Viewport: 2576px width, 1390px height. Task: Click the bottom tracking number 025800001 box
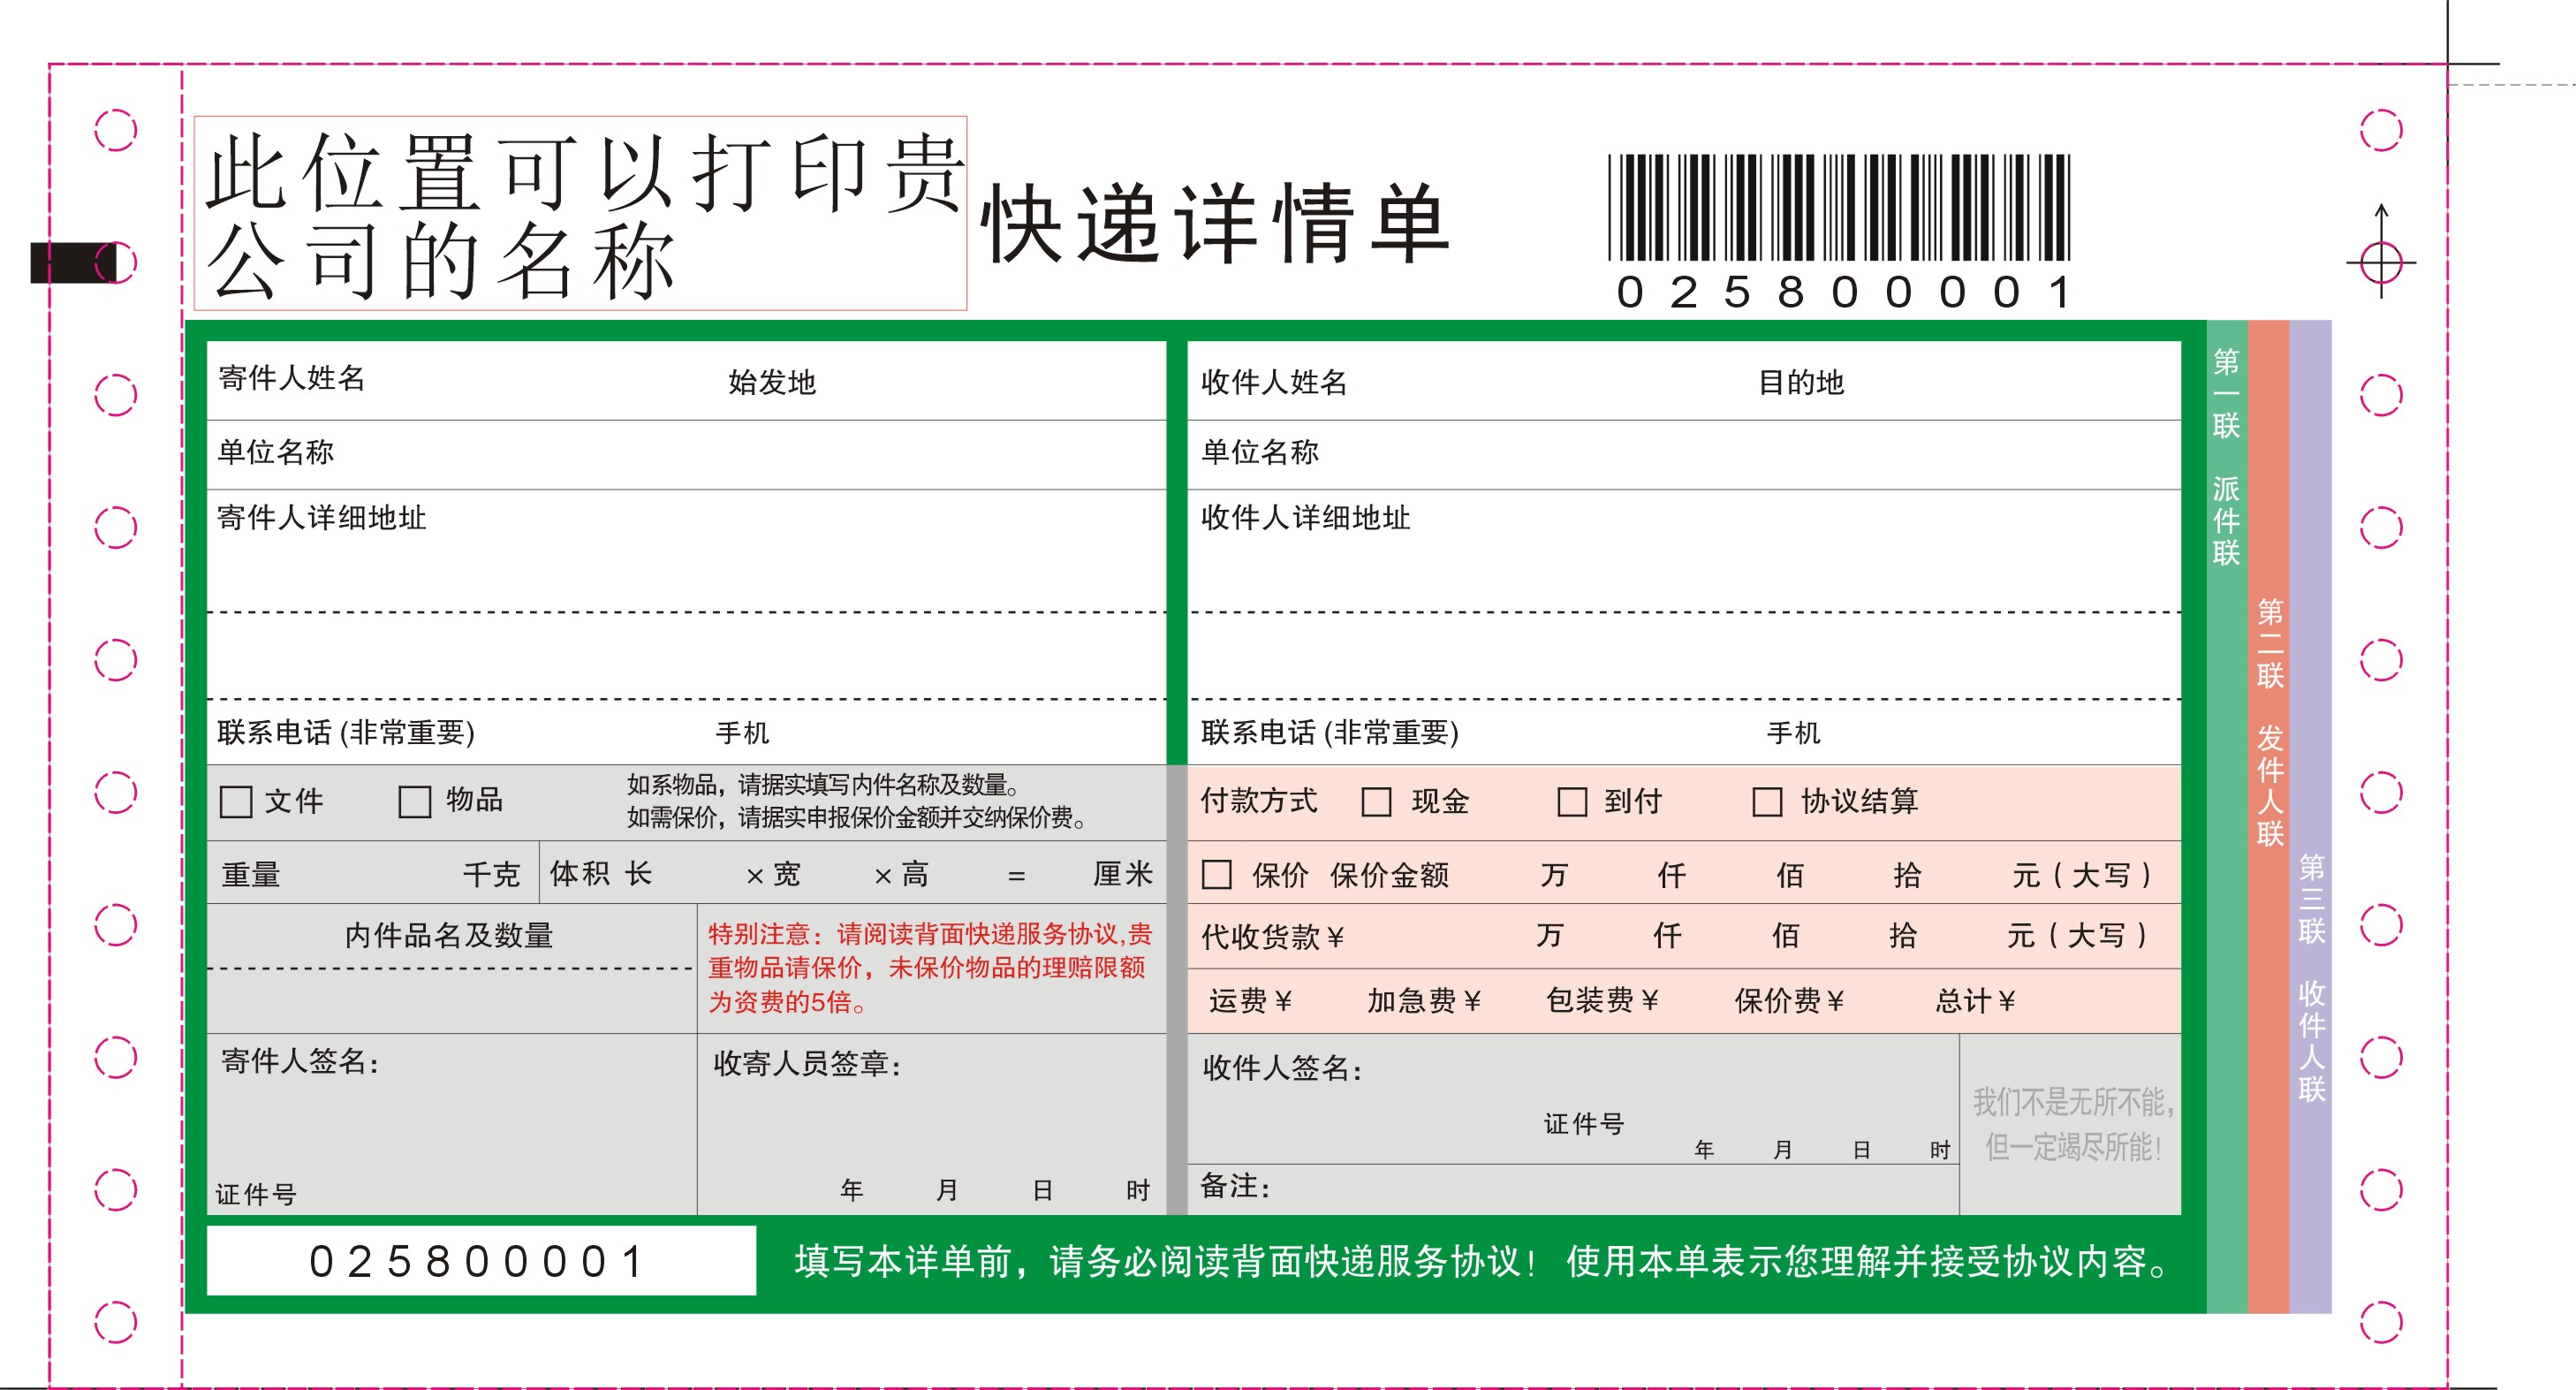click(480, 1261)
